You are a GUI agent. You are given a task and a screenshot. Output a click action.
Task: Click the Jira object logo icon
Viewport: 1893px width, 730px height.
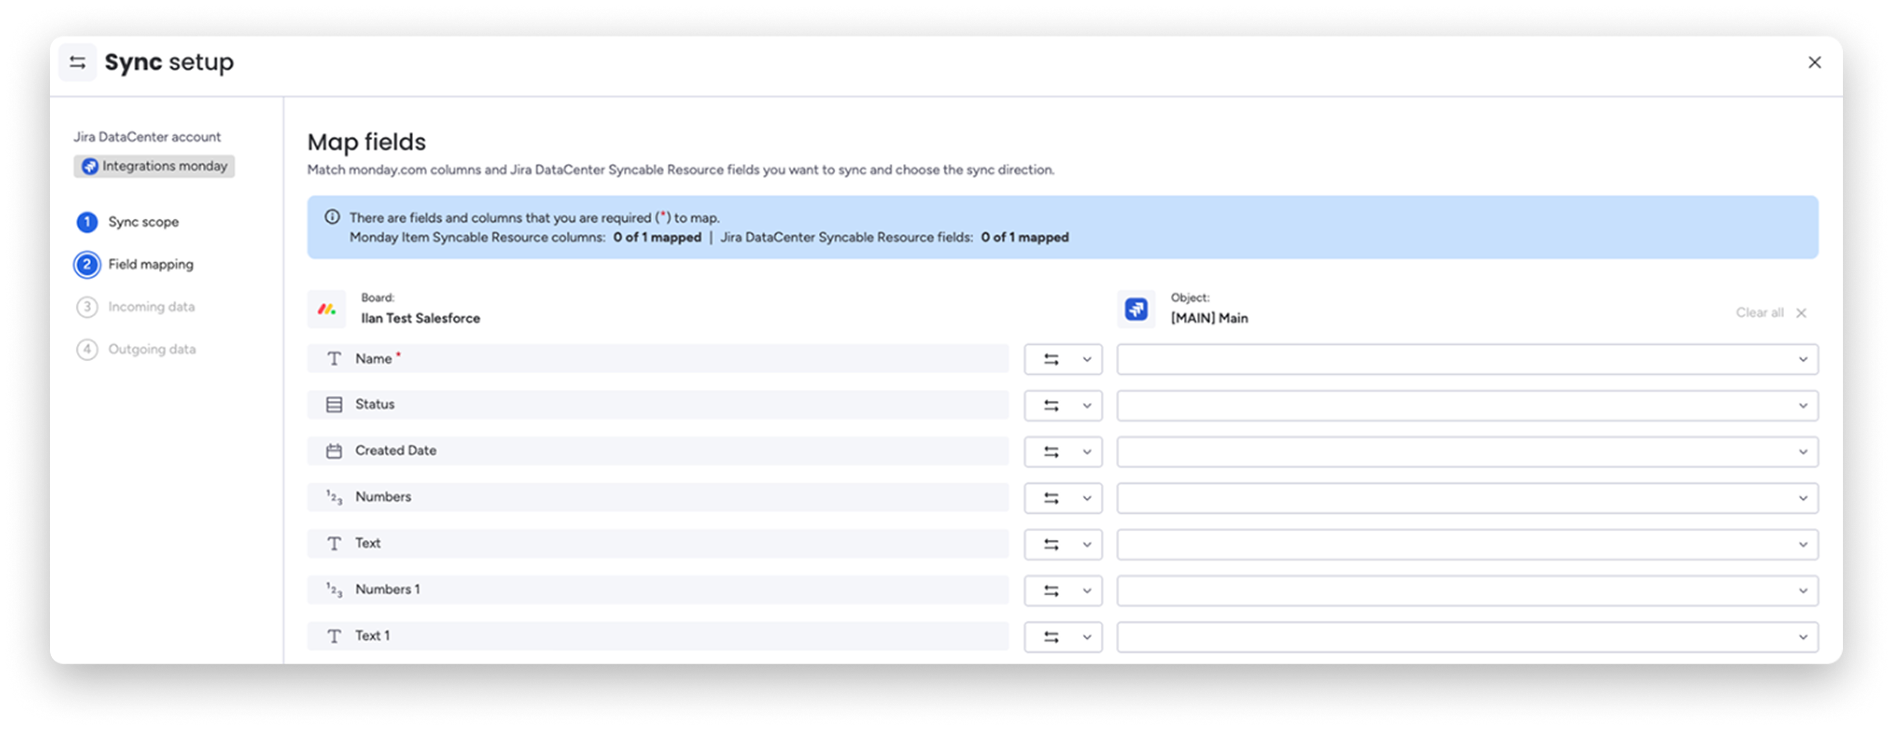1136,309
